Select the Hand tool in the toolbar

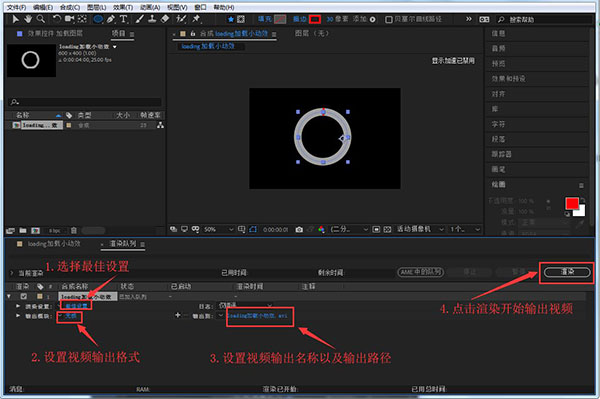point(28,19)
